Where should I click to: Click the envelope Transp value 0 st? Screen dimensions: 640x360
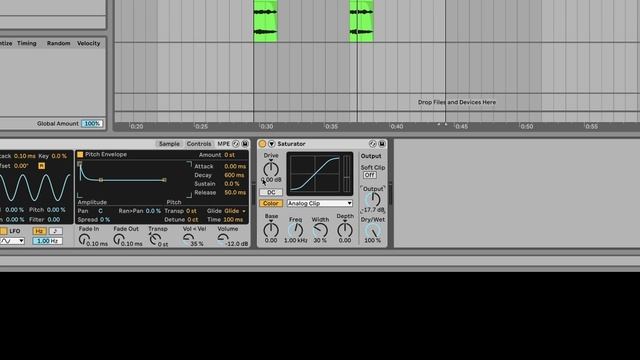click(x=191, y=211)
